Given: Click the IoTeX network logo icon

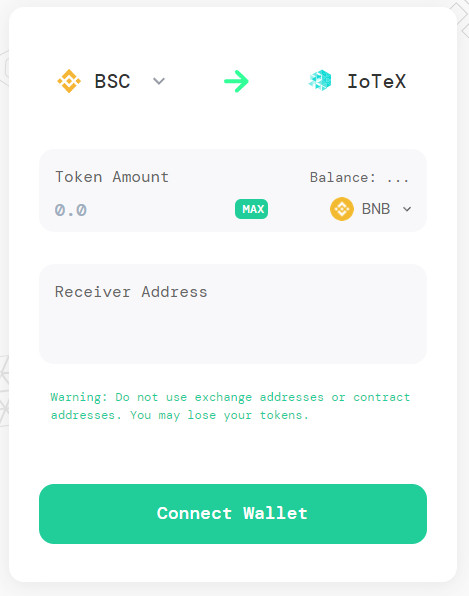Looking at the screenshot, I should click(x=320, y=81).
